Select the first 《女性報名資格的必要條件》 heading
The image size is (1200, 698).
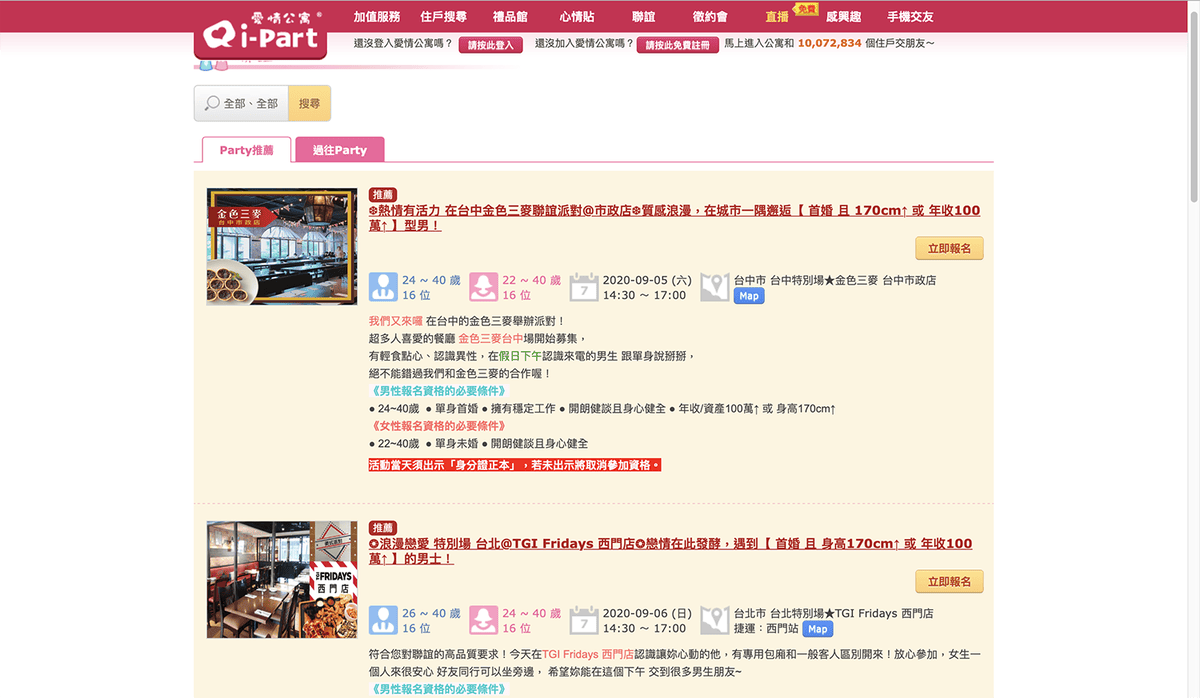point(437,426)
